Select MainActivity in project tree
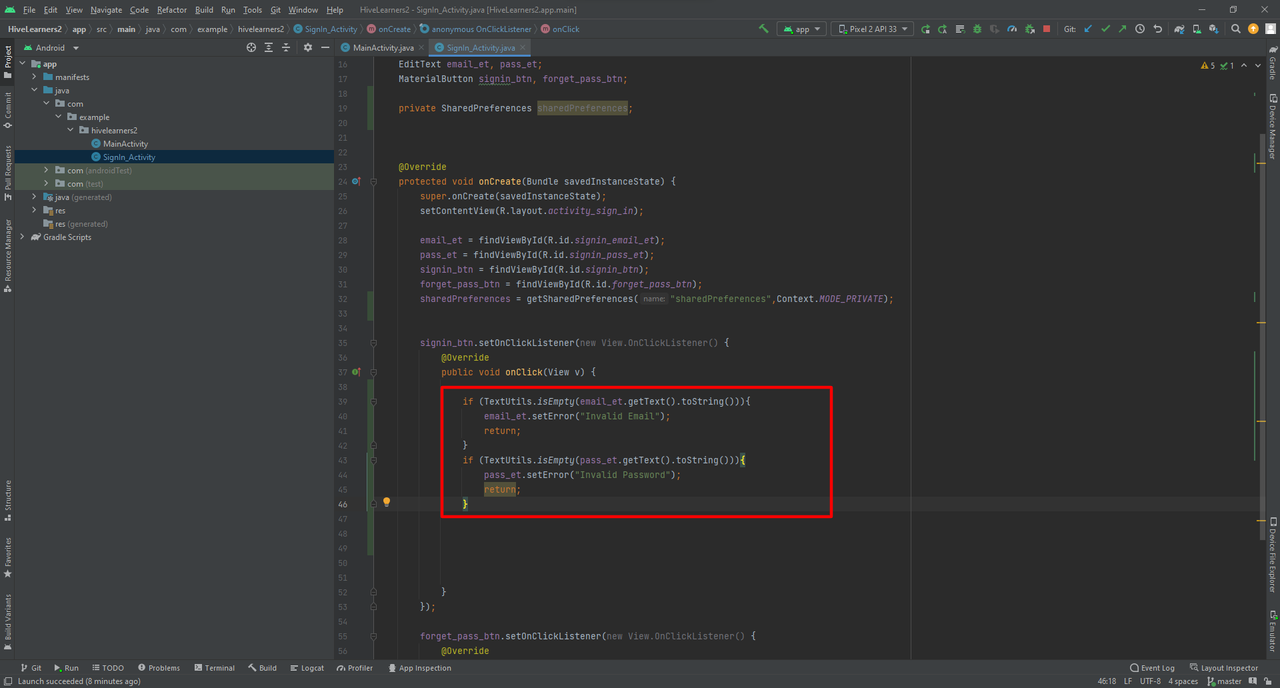 tap(125, 144)
